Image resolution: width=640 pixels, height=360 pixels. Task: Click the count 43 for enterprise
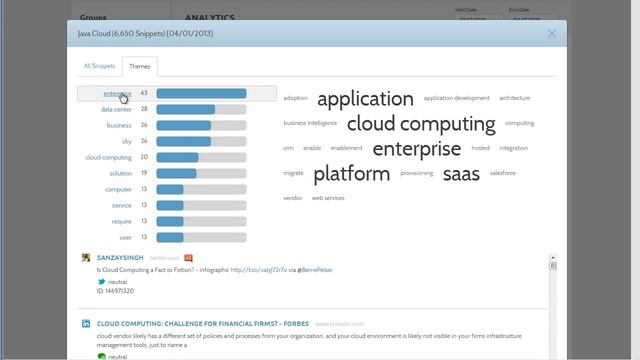coord(144,93)
